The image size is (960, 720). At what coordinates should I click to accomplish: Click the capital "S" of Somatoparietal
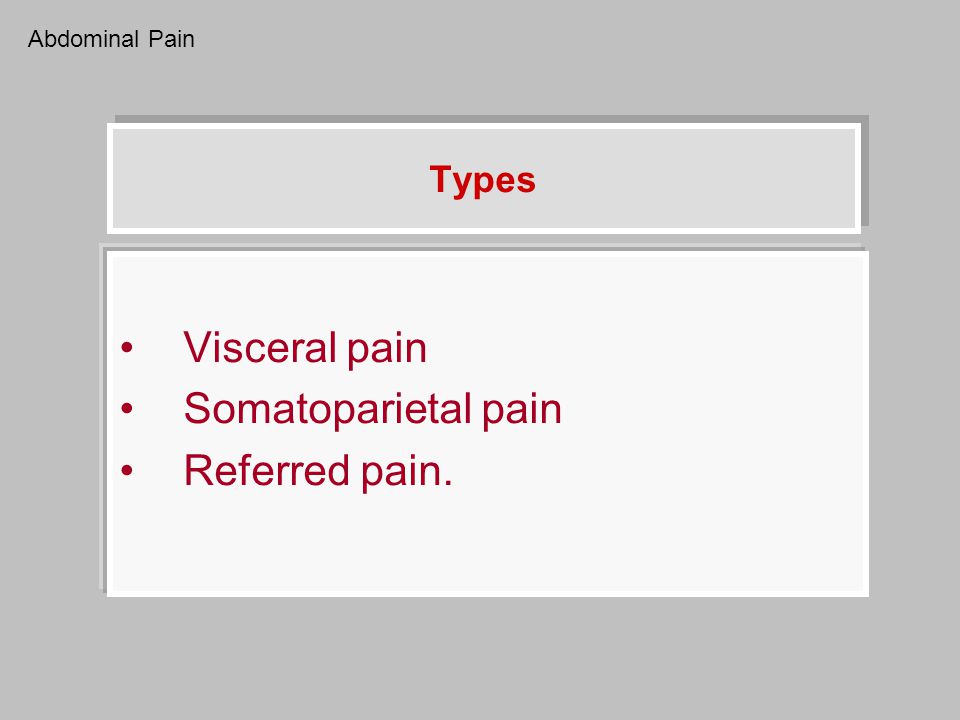click(198, 408)
